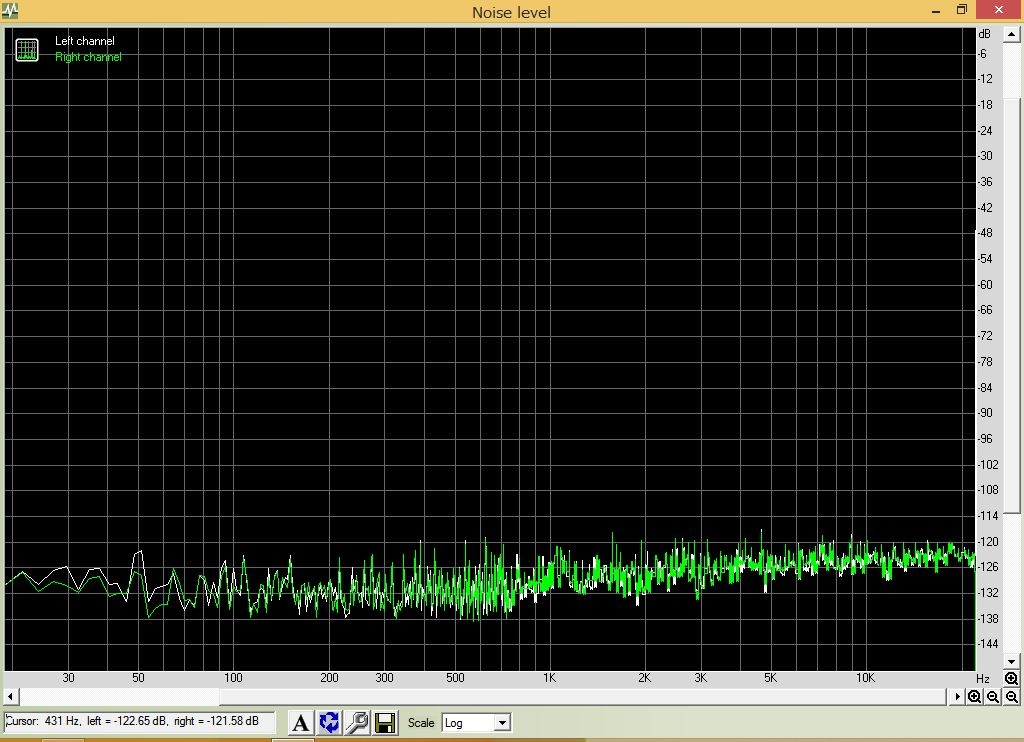
Task: Click the blue swap arrows toolbar icon
Action: (329, 722)
